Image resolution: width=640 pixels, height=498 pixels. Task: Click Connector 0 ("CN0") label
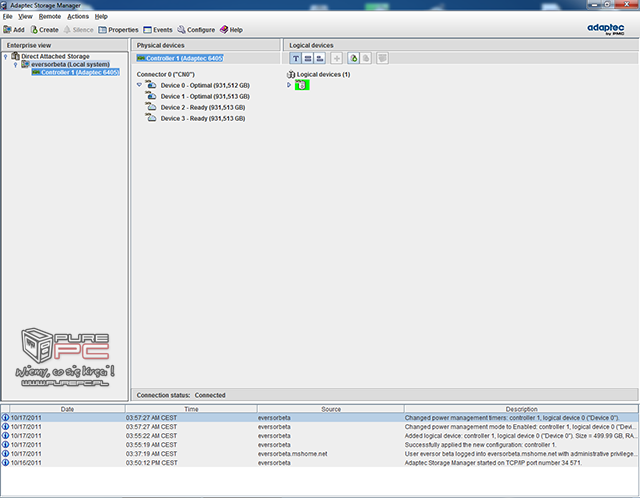pyautogui.click(x=166, y=74)
